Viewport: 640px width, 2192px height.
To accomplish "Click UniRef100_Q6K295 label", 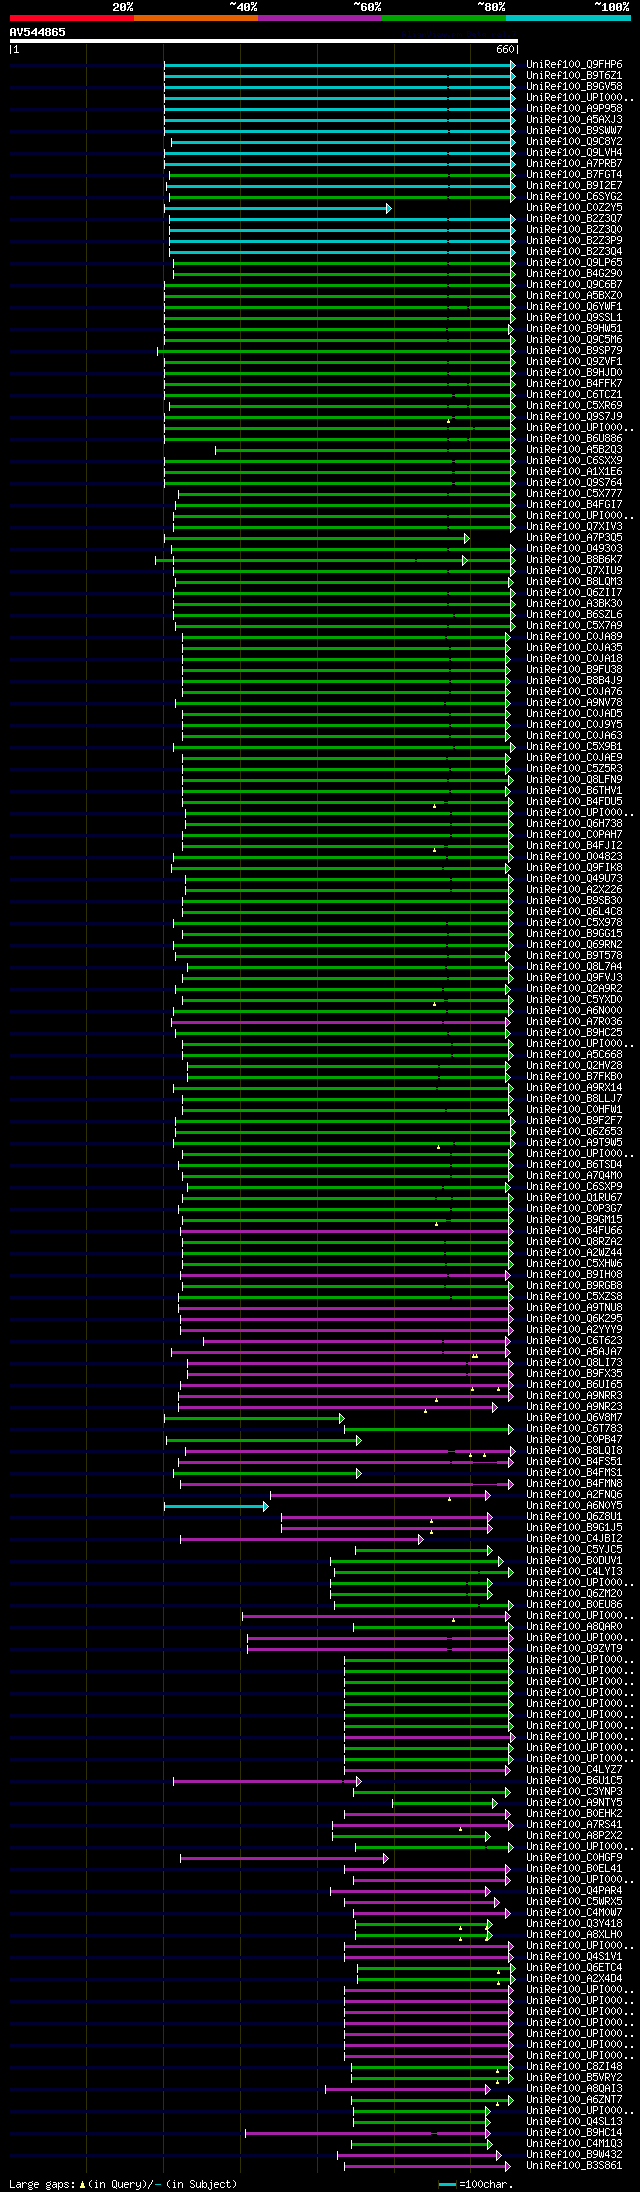I will click(x=574, y=1319).
